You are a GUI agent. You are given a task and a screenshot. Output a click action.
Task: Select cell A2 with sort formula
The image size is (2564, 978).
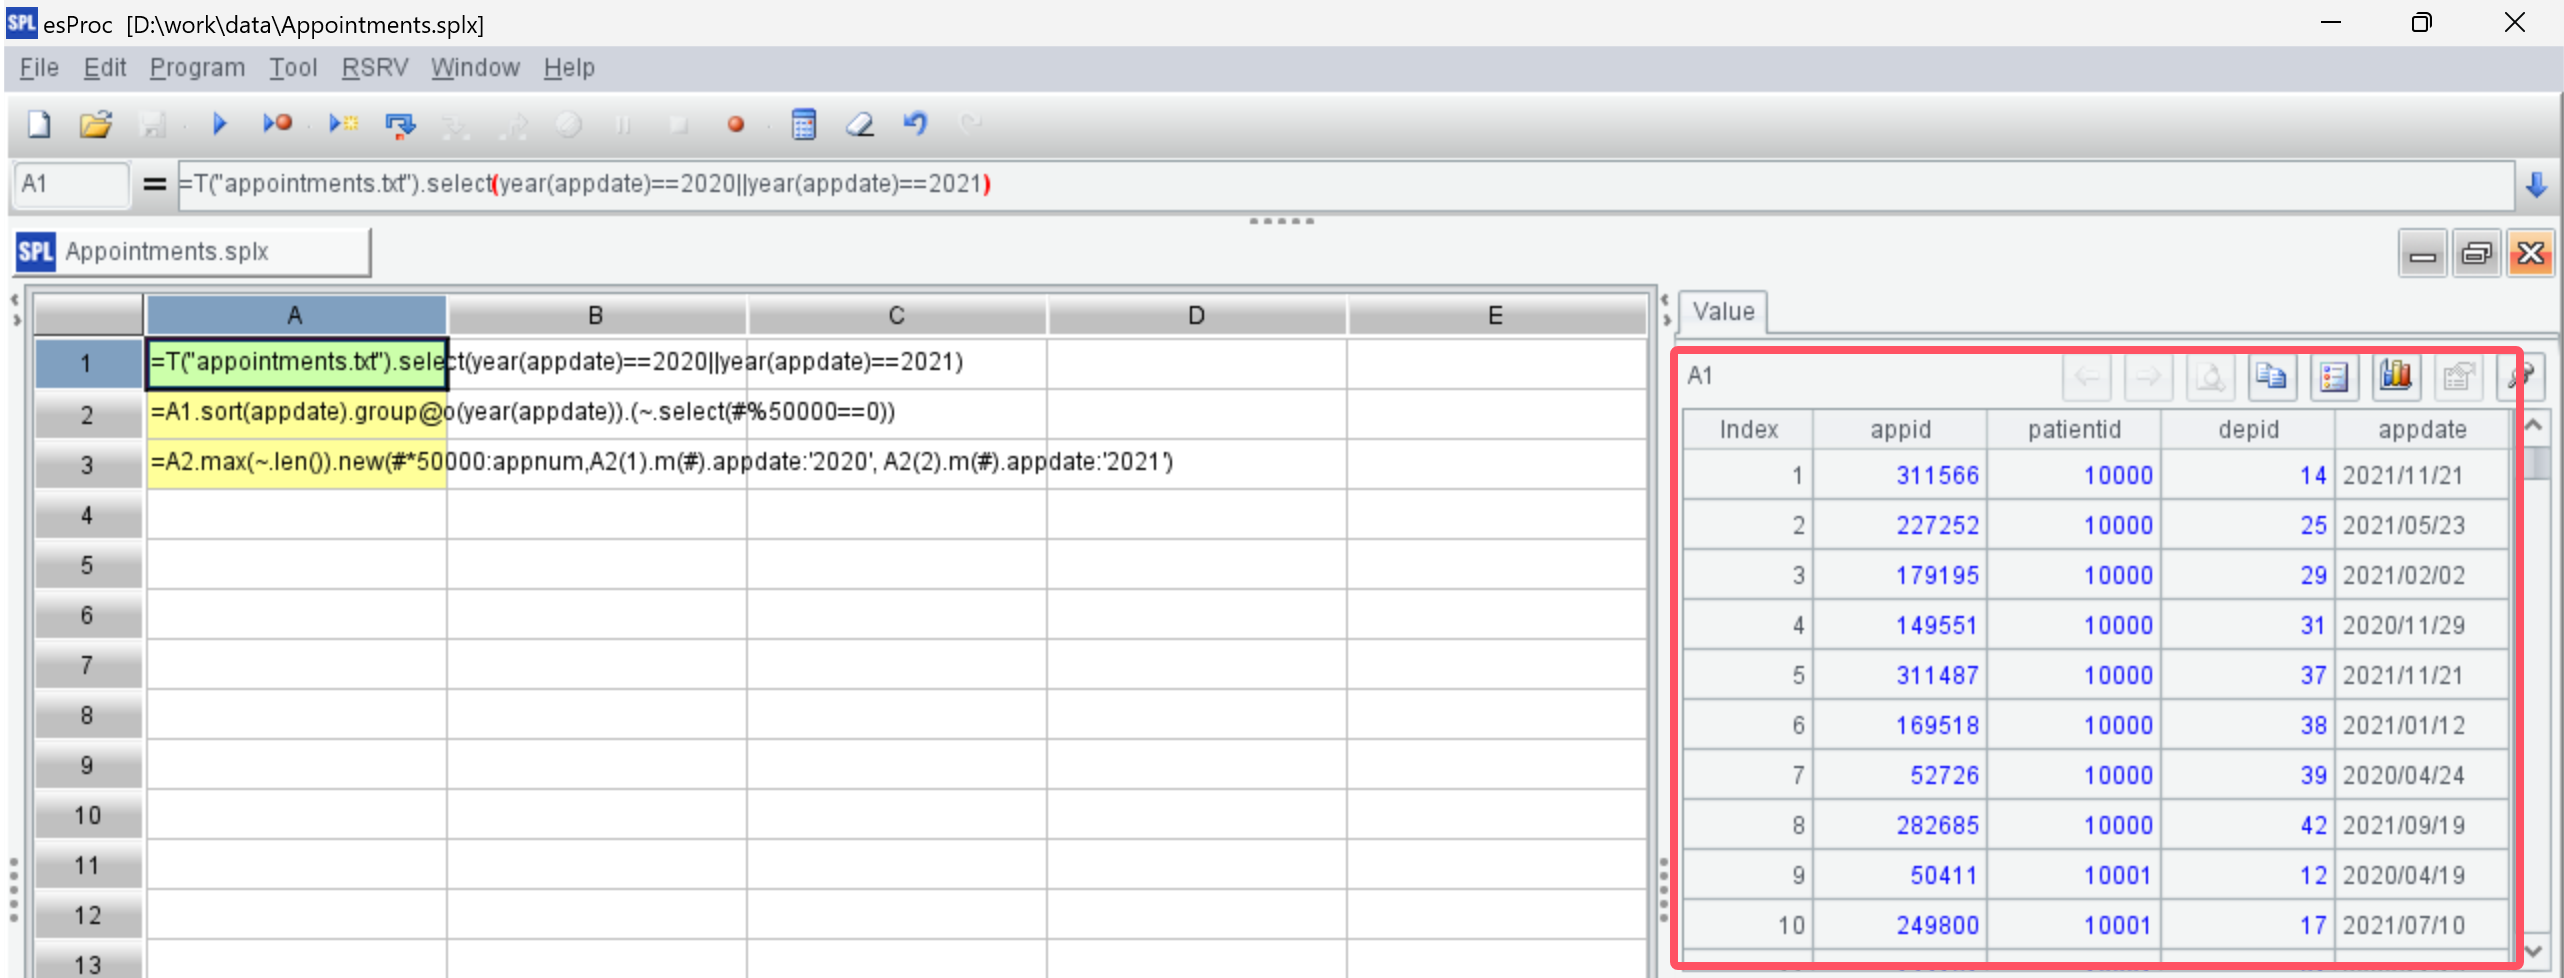[296, 413]
